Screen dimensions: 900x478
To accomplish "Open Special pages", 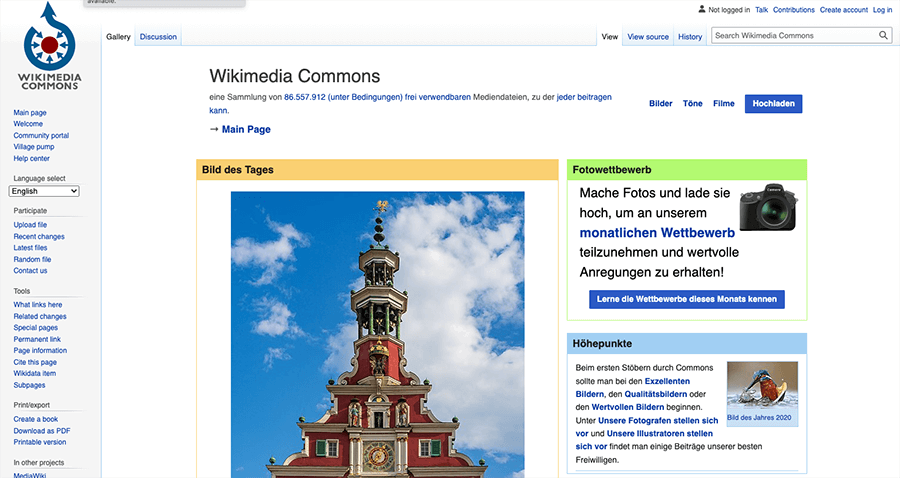I will coord(36,328).
